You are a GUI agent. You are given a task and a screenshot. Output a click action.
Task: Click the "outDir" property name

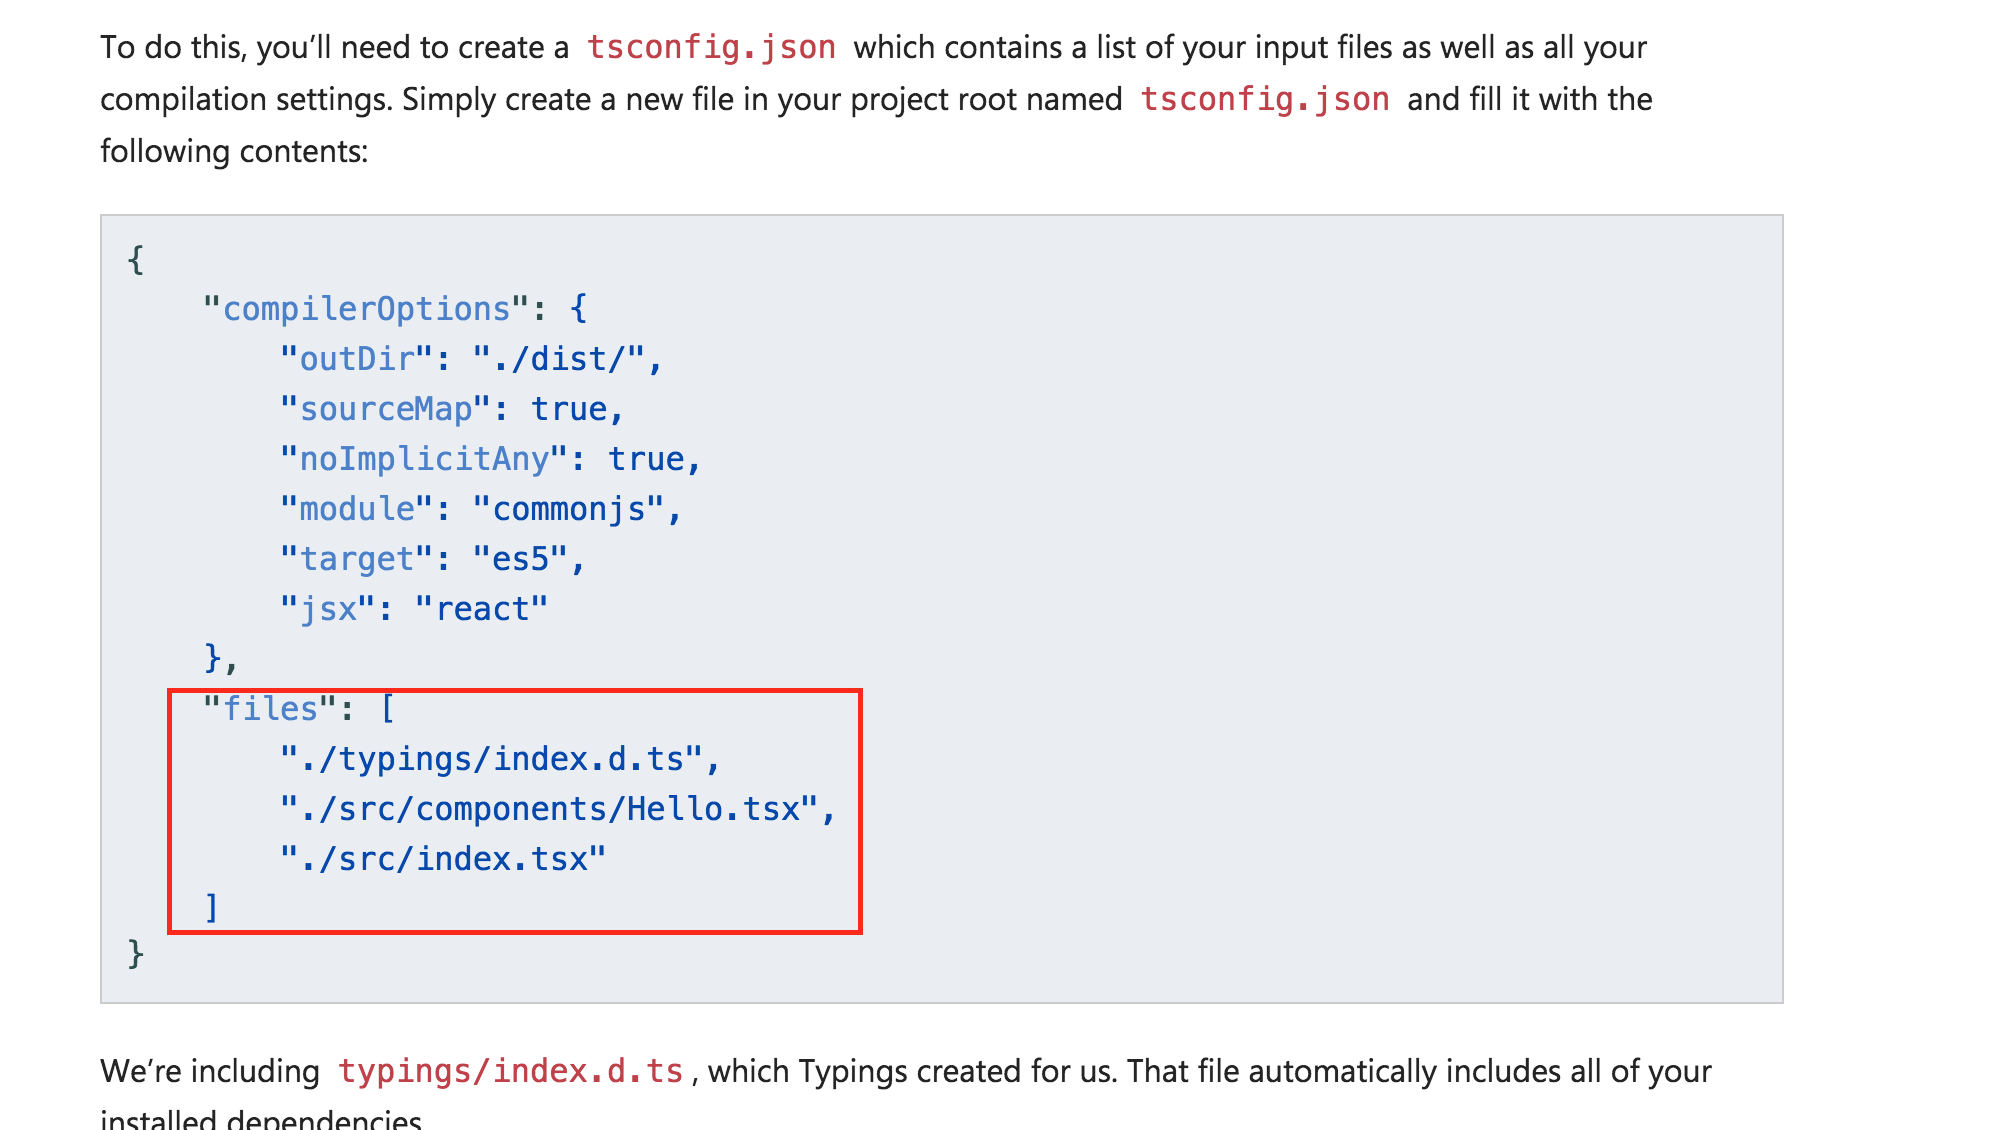click(x=357, y=359)
